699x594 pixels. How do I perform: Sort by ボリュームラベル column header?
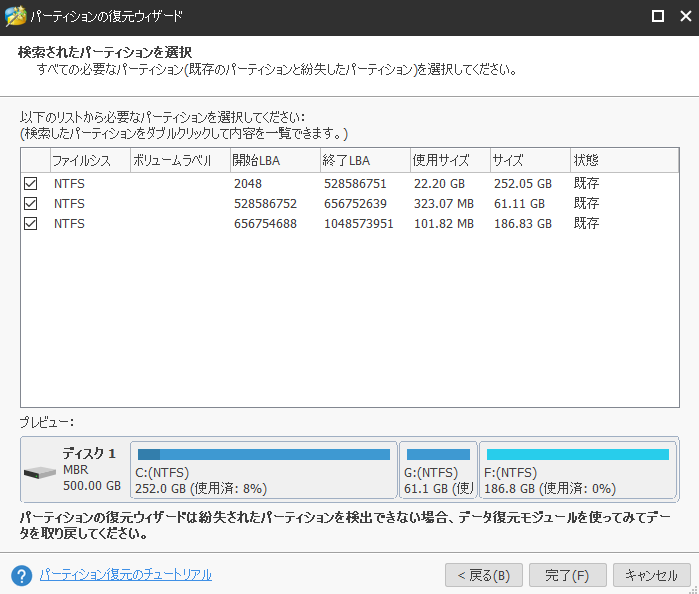coord(180,160)
